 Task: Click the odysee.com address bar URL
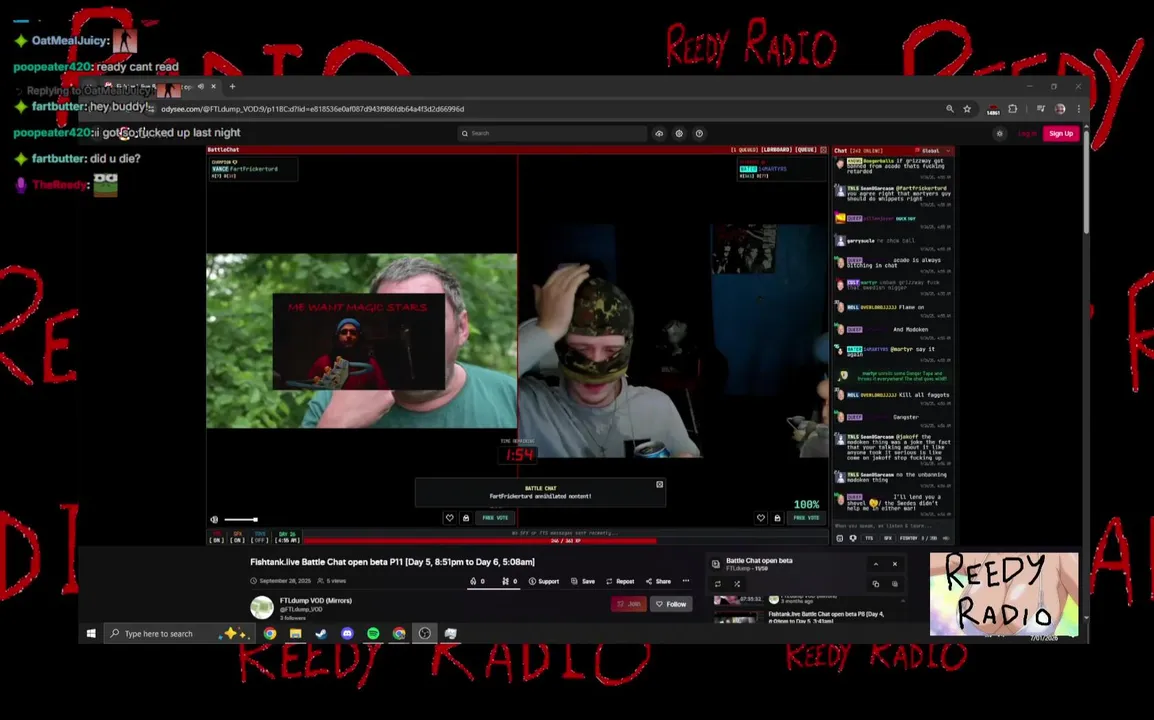click(312, 109)
